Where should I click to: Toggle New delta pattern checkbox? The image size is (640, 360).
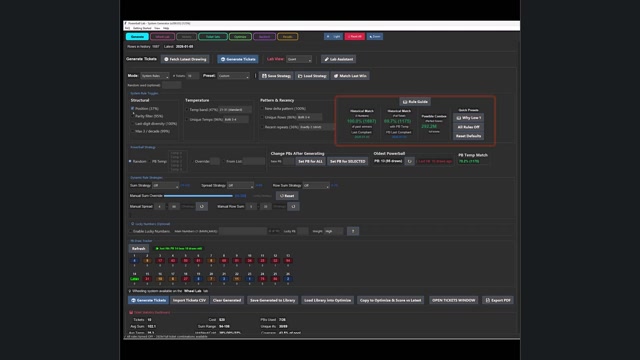[262, 109]
